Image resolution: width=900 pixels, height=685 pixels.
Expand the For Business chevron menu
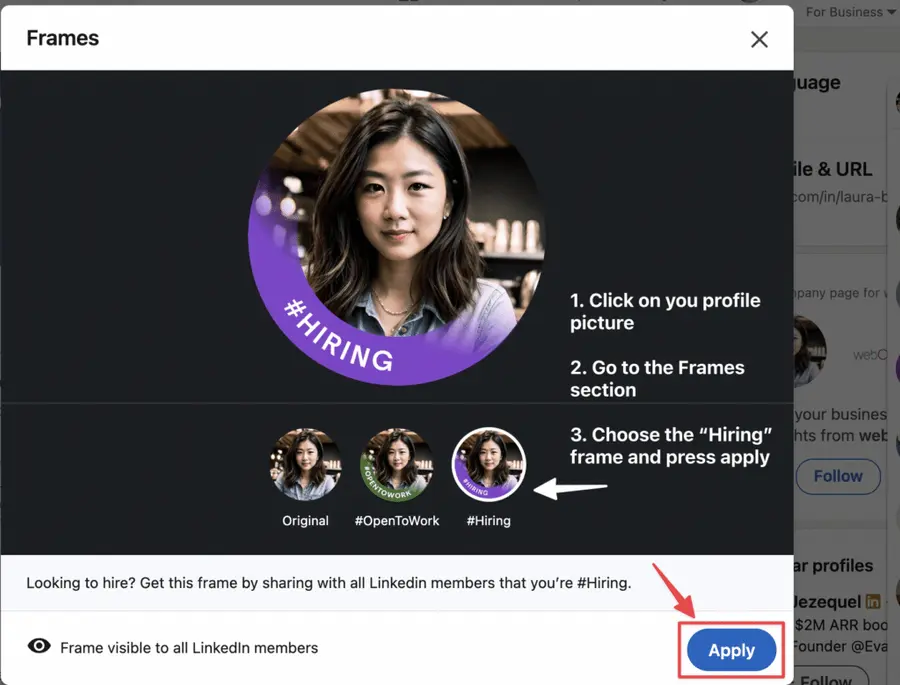click(x=890, y=11)
